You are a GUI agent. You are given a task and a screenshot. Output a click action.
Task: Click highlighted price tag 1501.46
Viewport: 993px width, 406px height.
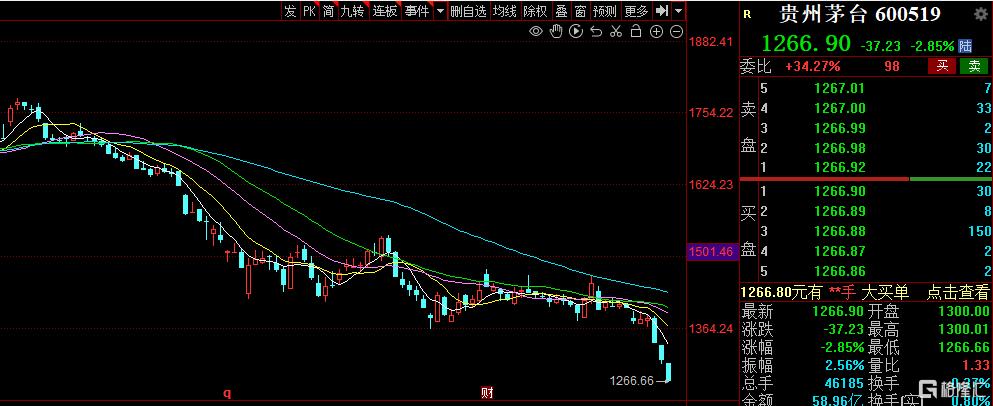(x=710, y=251)
